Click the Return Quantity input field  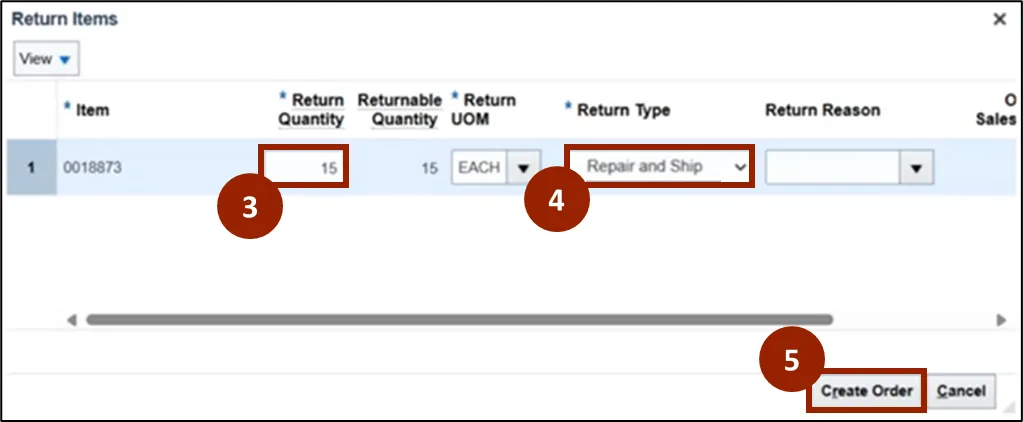point(304,168)
